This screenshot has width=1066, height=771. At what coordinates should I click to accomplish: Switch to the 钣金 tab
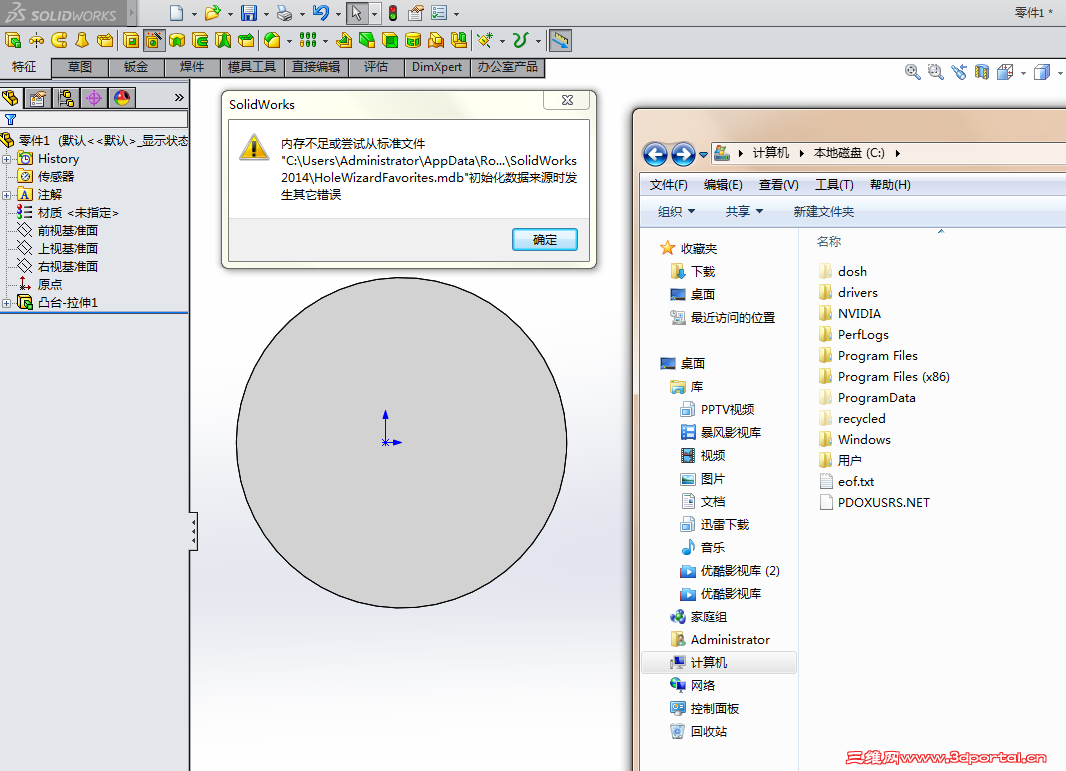coord(136,67)
